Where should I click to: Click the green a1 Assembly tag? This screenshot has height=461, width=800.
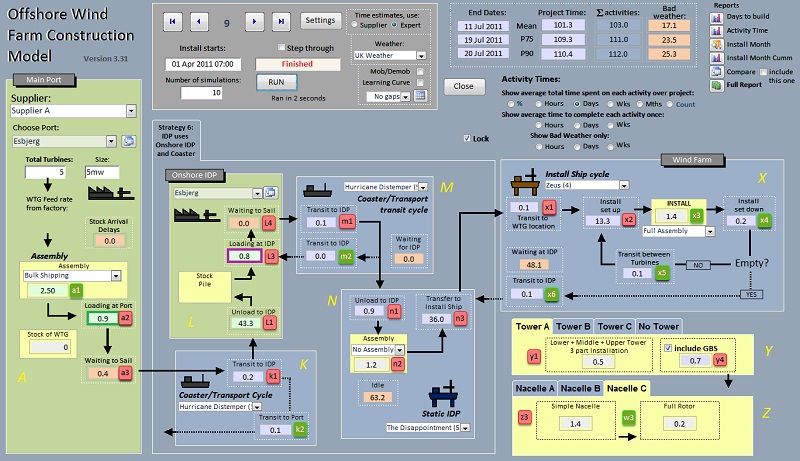pos(76,290)
